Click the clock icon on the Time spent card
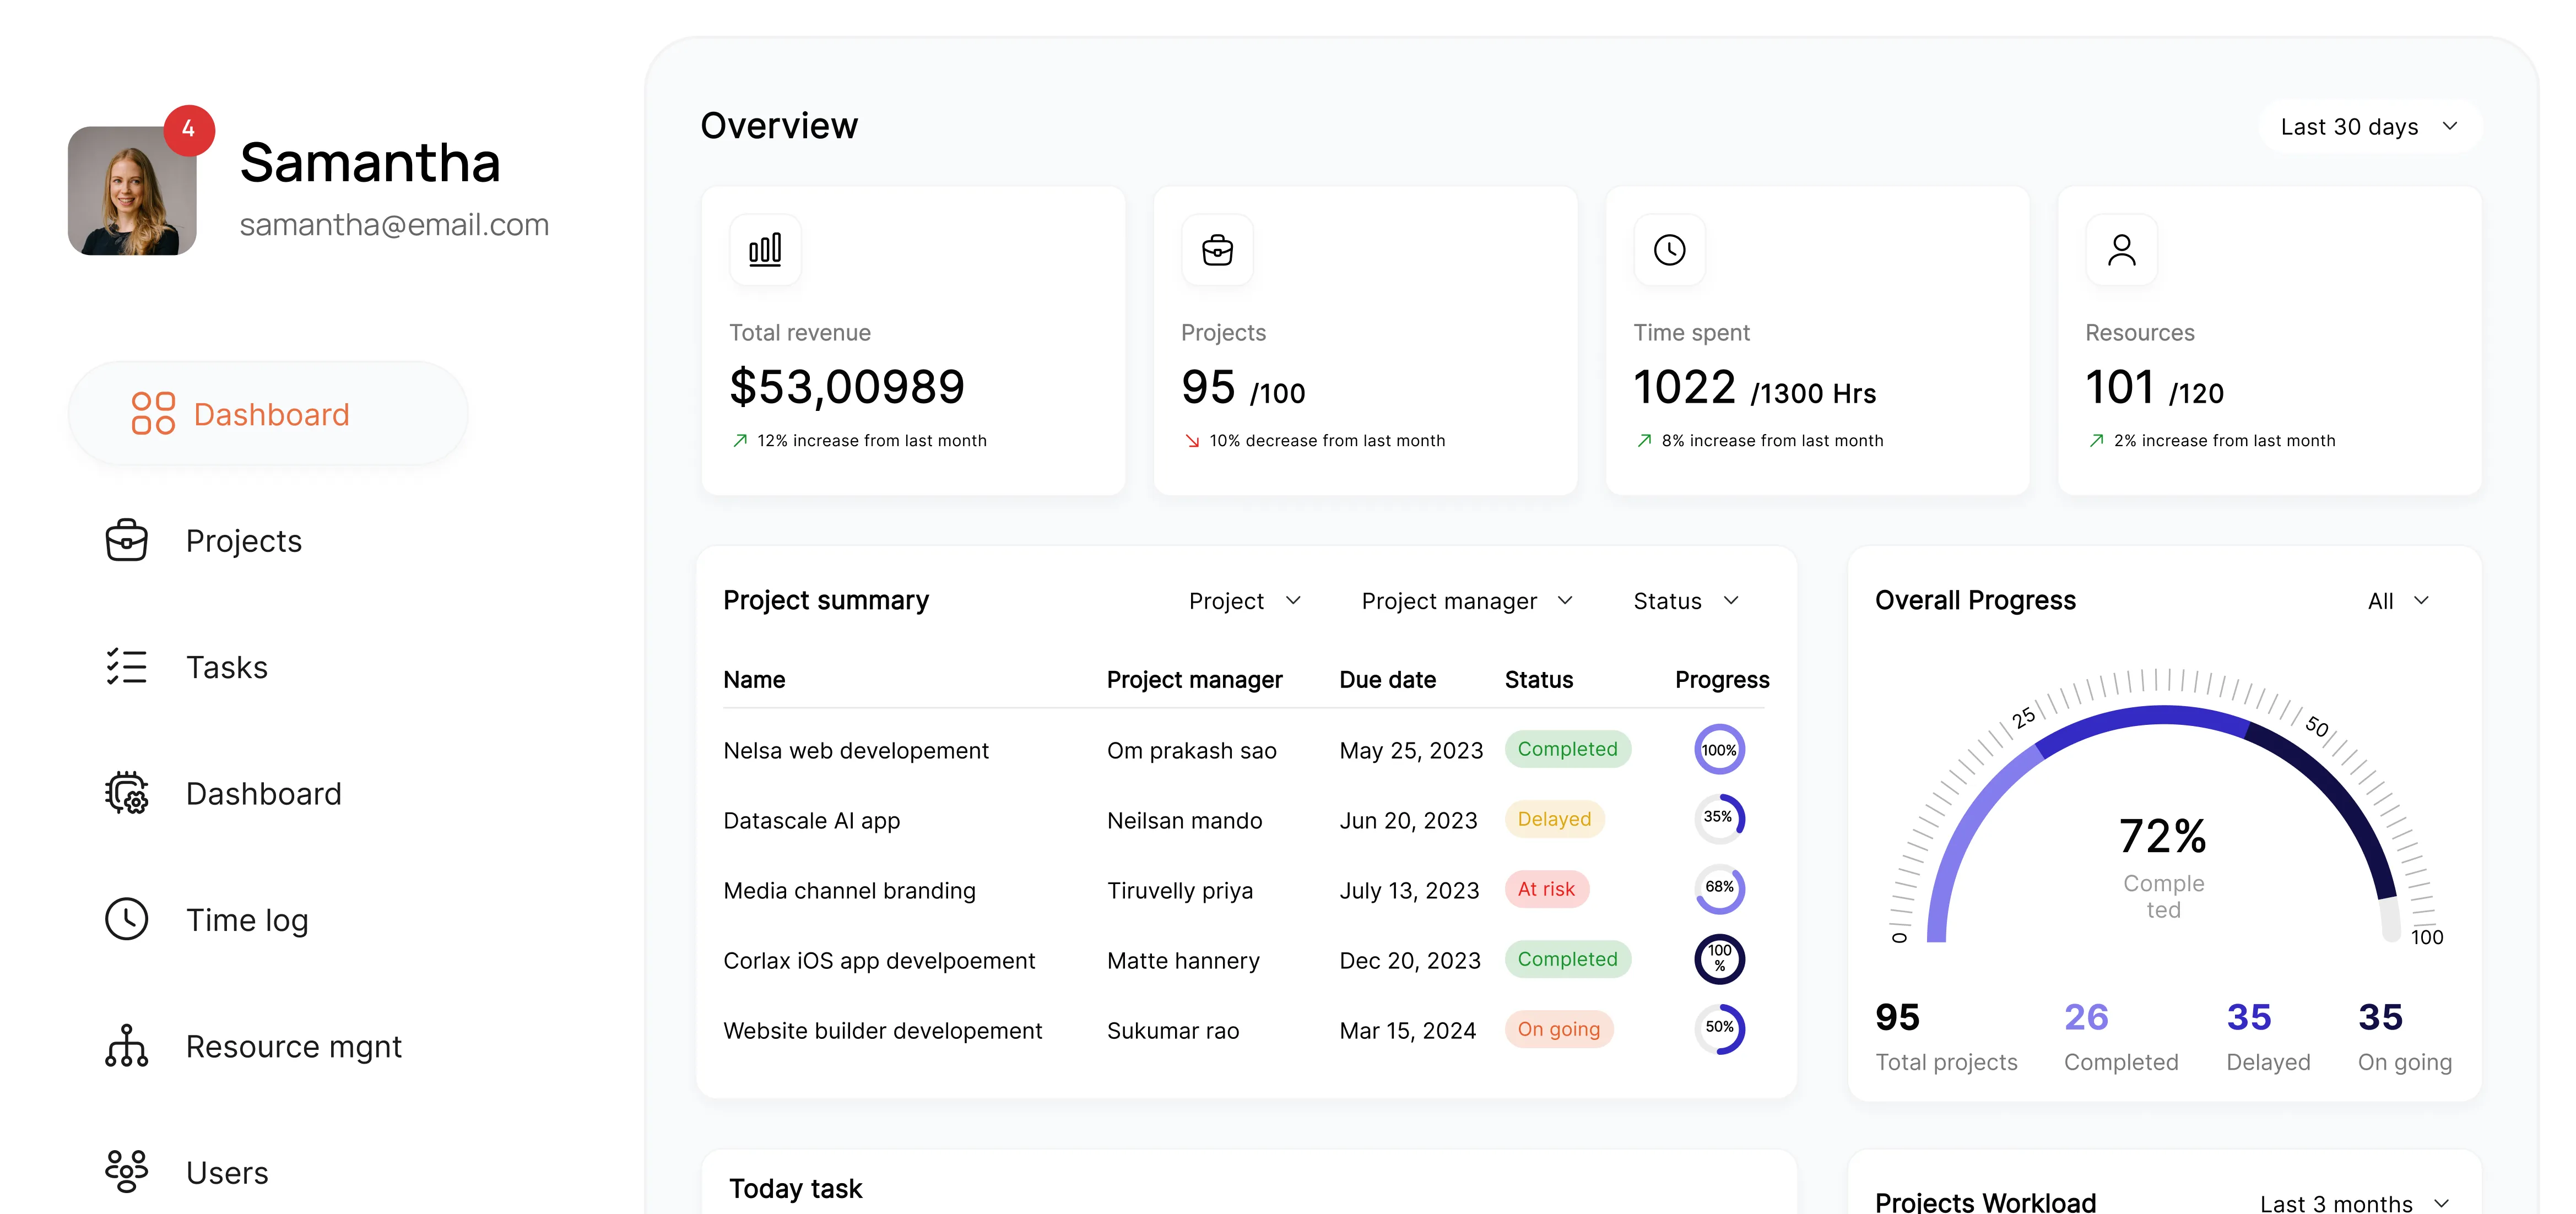 point(1669,250)
